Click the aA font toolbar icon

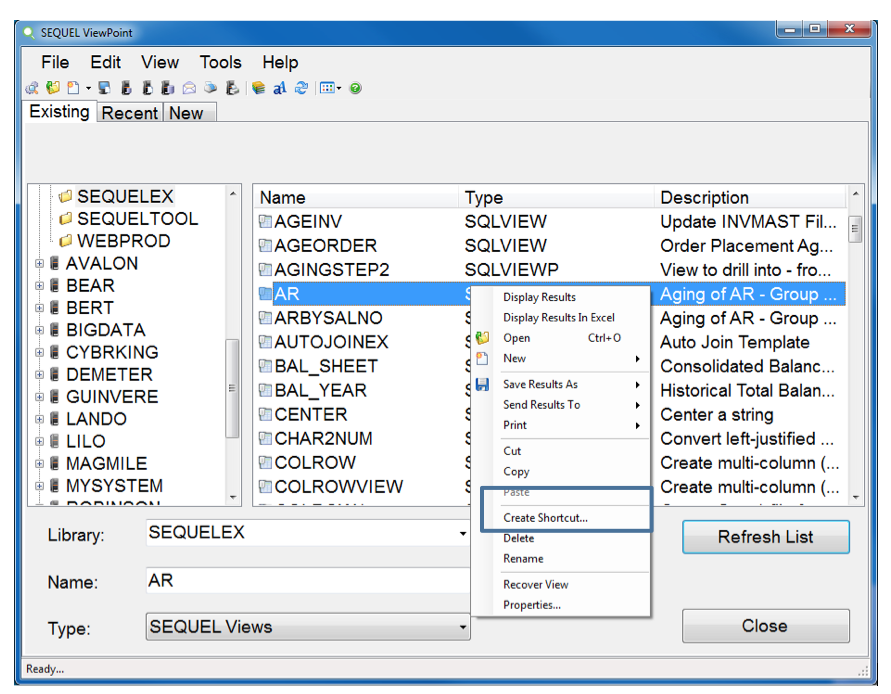click(280, 88)
